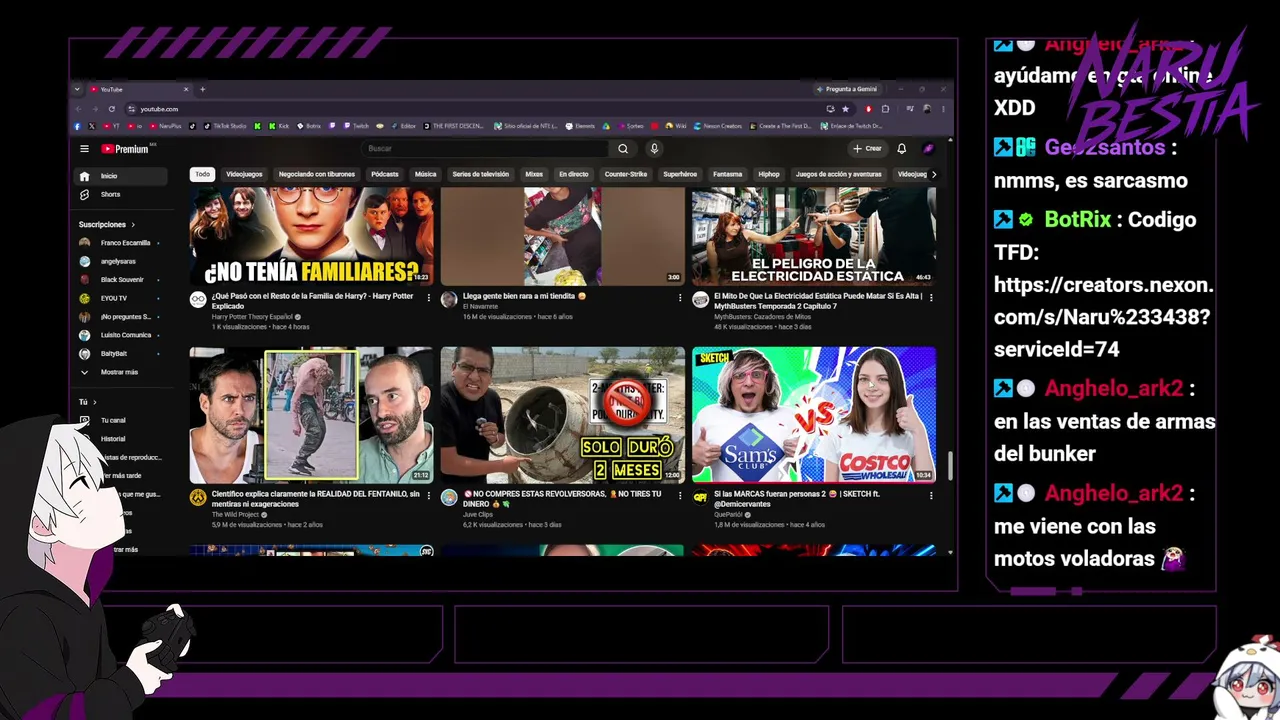Select the Fantasma filter chip
Image resolution: width=1280 pixels, height=720 pixels.
728,174
